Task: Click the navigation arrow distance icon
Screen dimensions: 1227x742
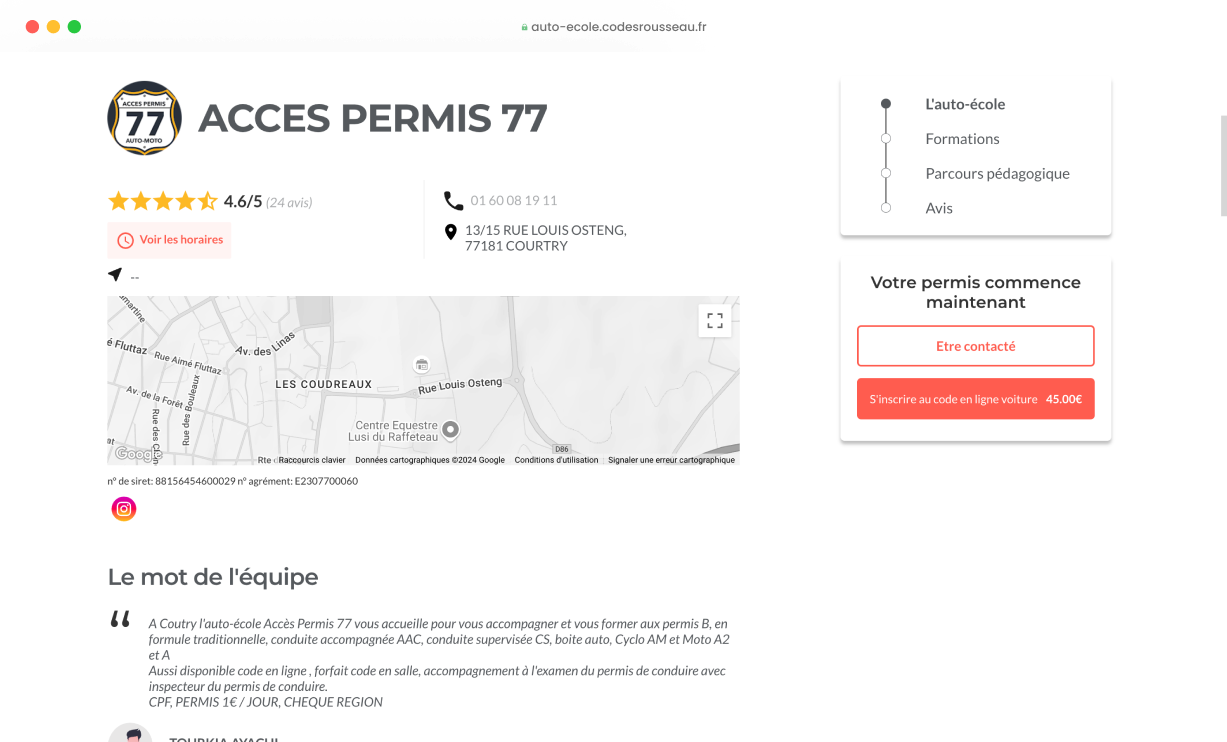Action: [x=115, y=275]
